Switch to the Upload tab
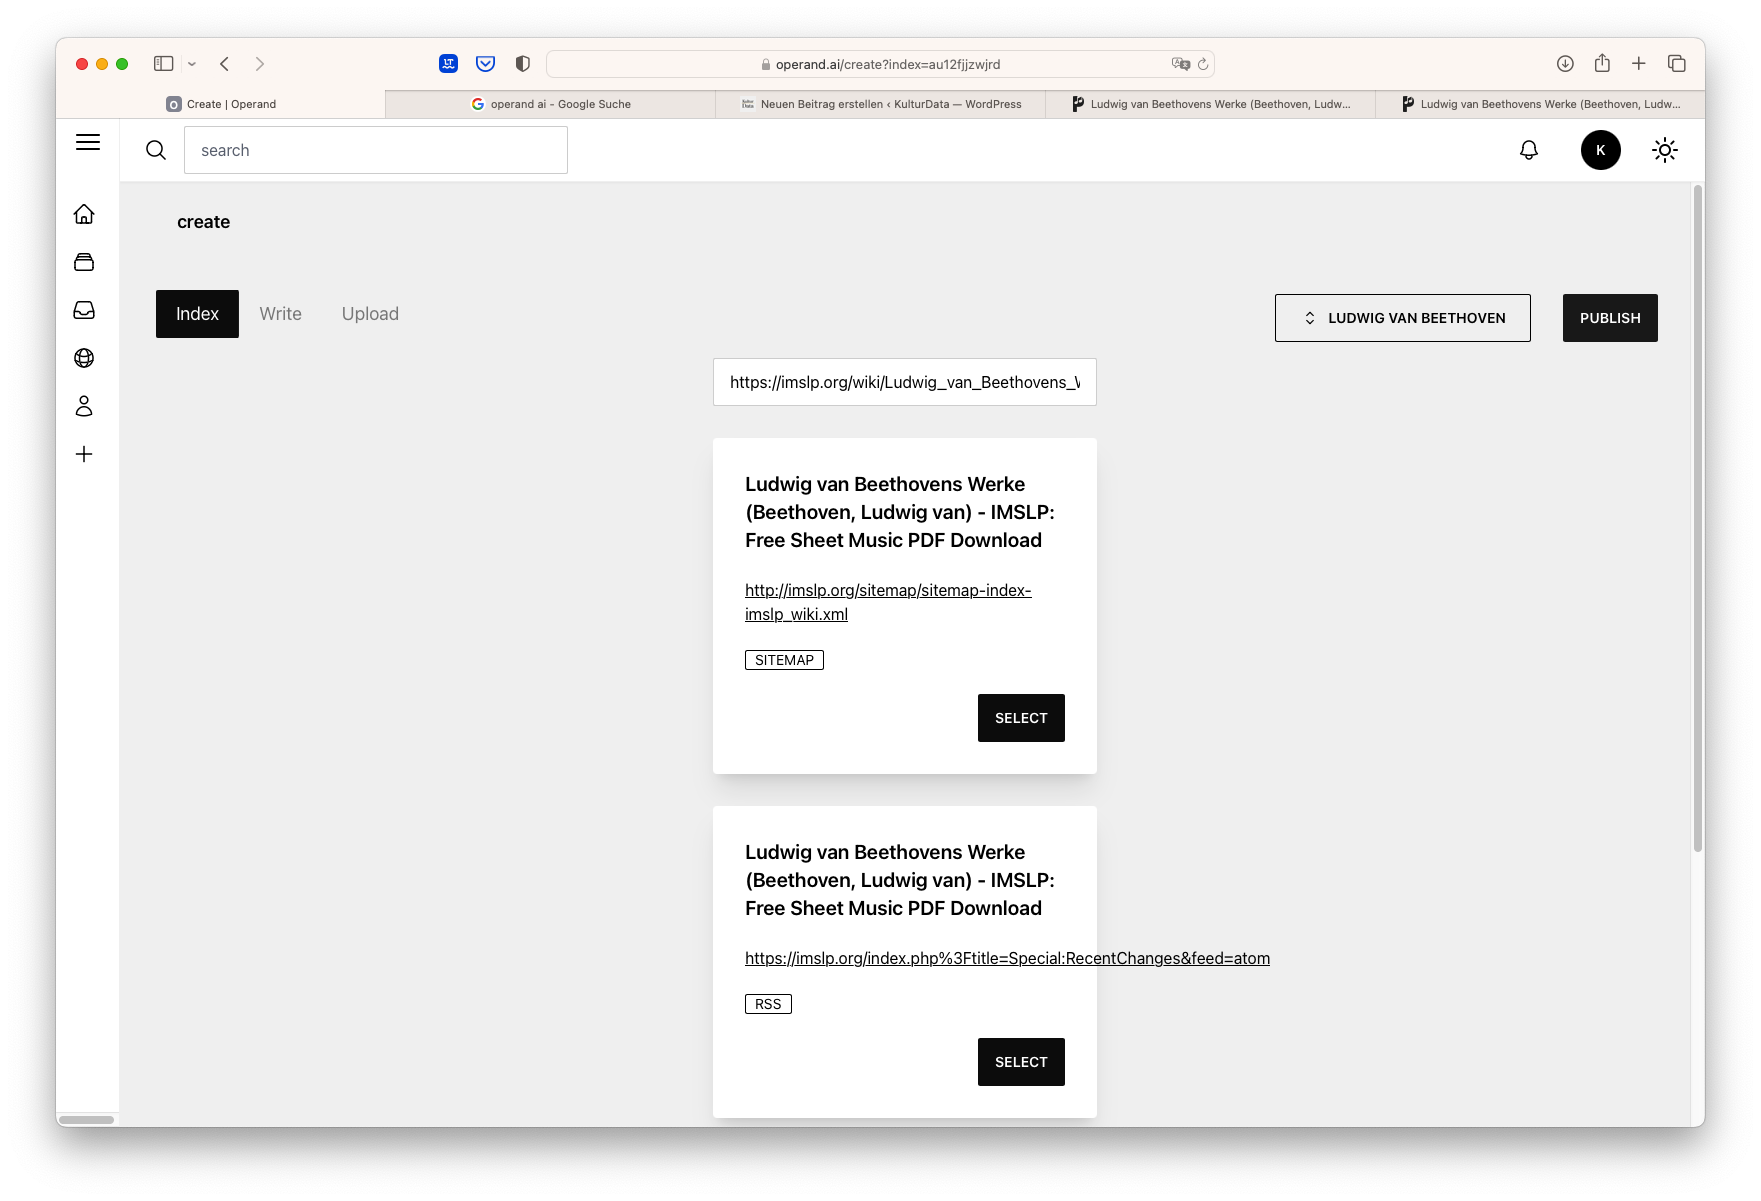Screen dimensions: 1761x1201 coord(370,313)
